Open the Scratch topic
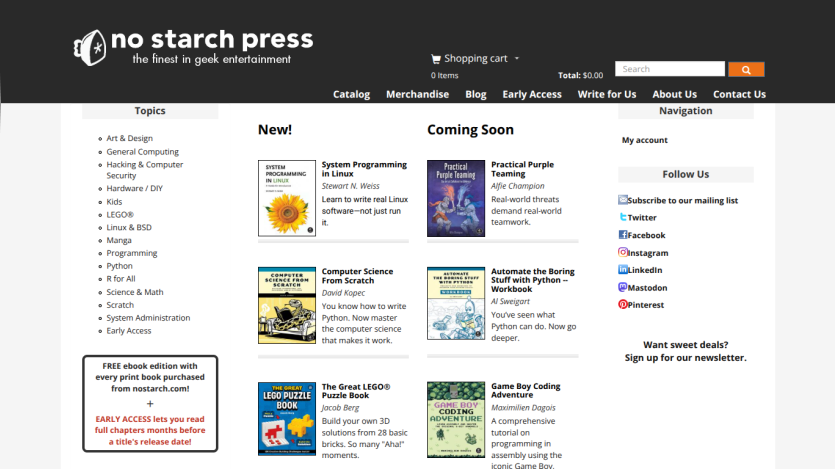835x469 pixels. pos(120,305)
